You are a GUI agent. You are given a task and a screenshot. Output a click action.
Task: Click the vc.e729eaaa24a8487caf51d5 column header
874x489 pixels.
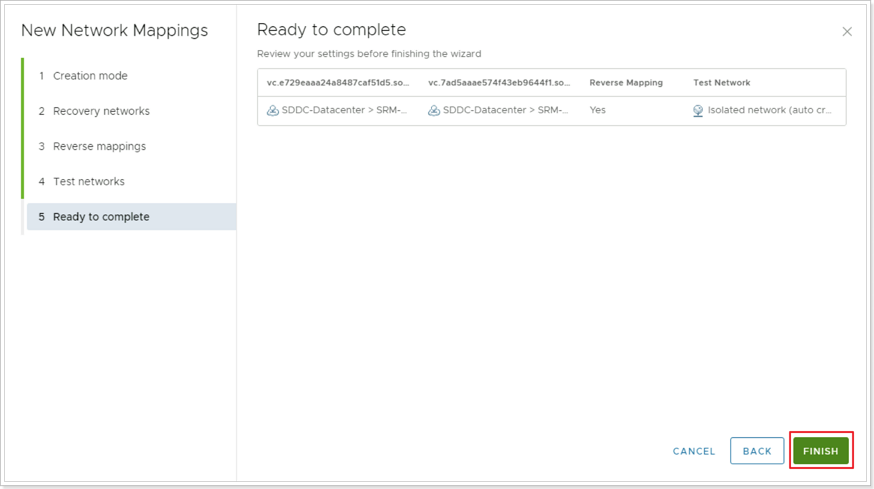[338, 83]
